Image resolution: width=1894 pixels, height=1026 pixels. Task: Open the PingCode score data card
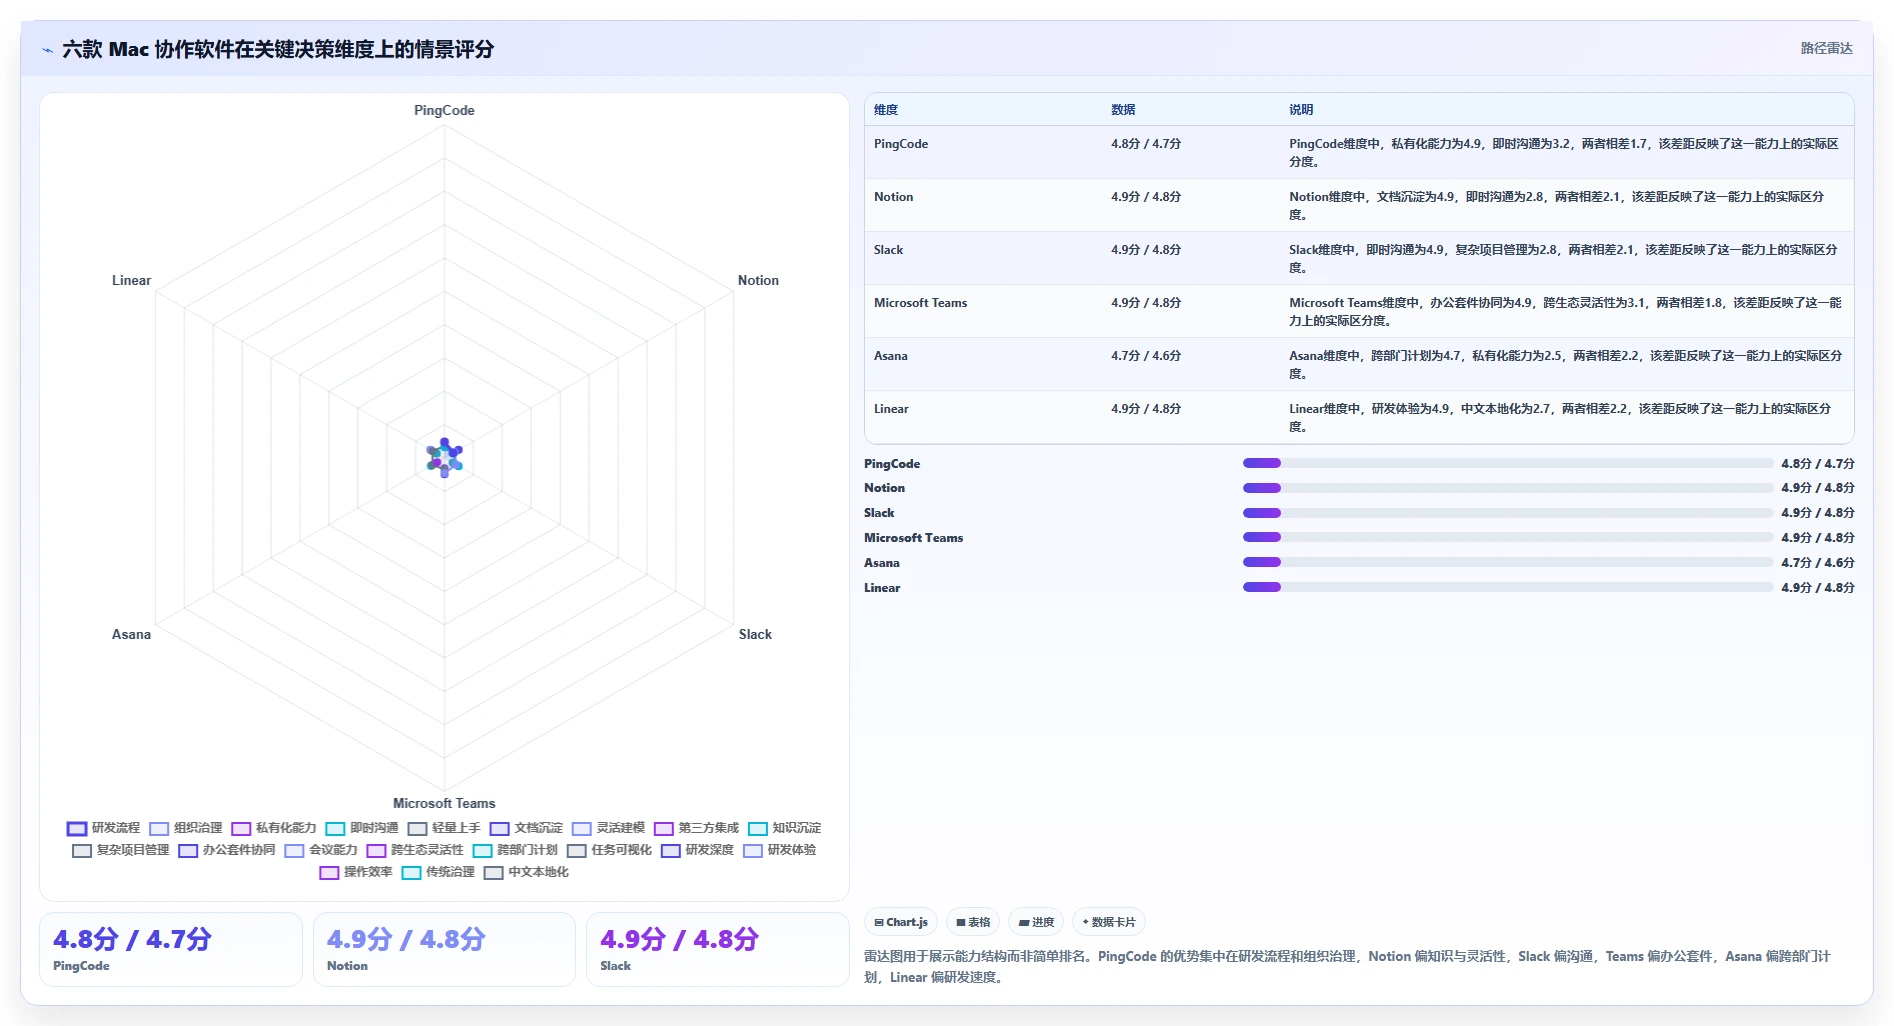click(171, 949)
